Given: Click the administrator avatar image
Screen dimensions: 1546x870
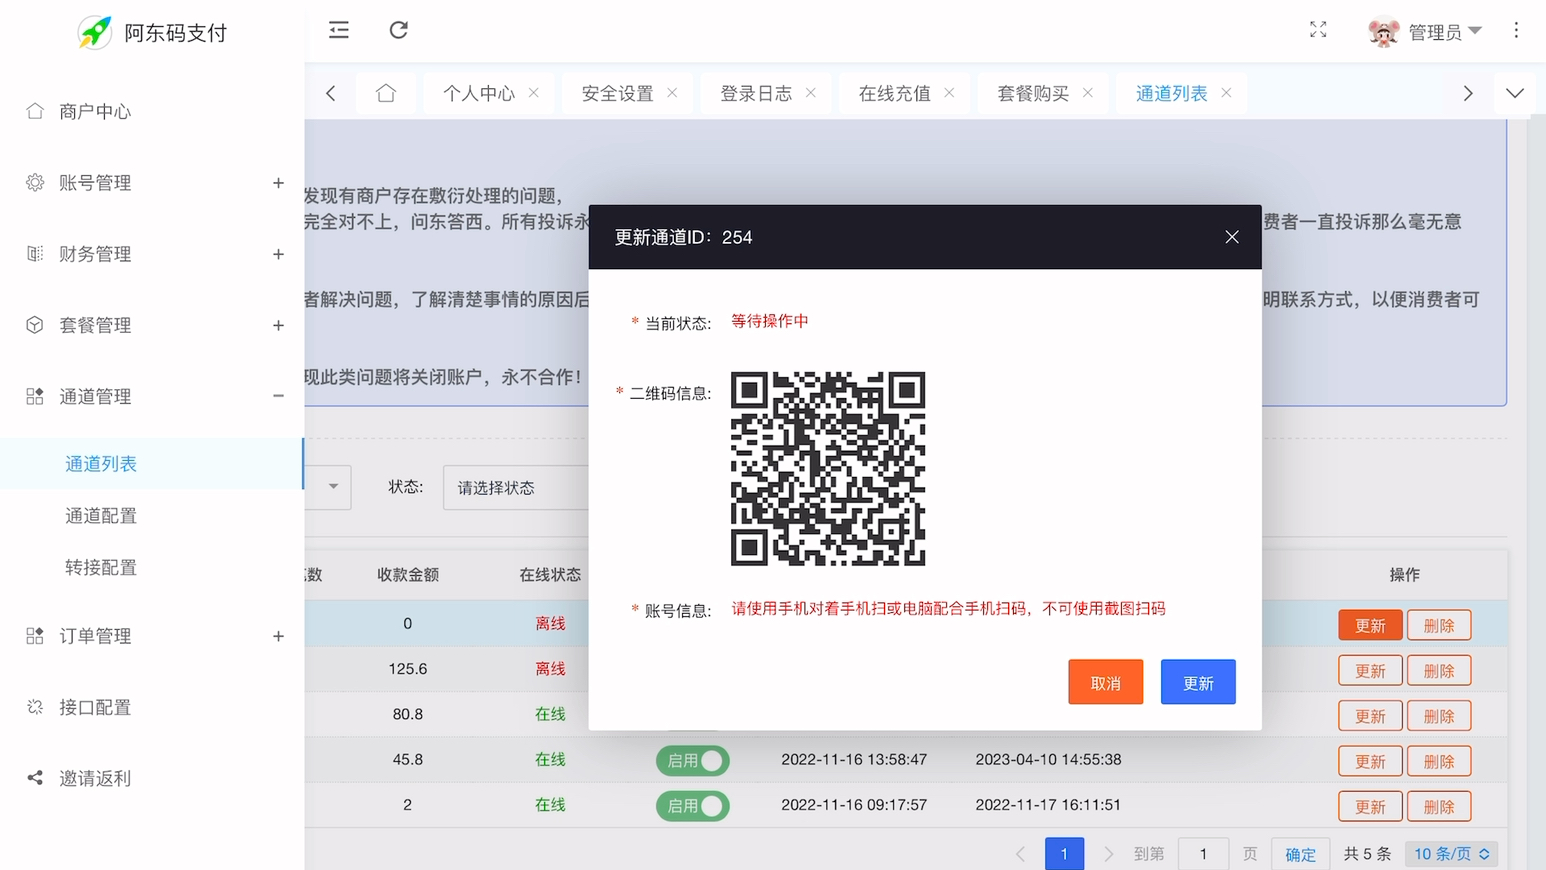Looking at the screenshot, I should [x=1383, y=32].
